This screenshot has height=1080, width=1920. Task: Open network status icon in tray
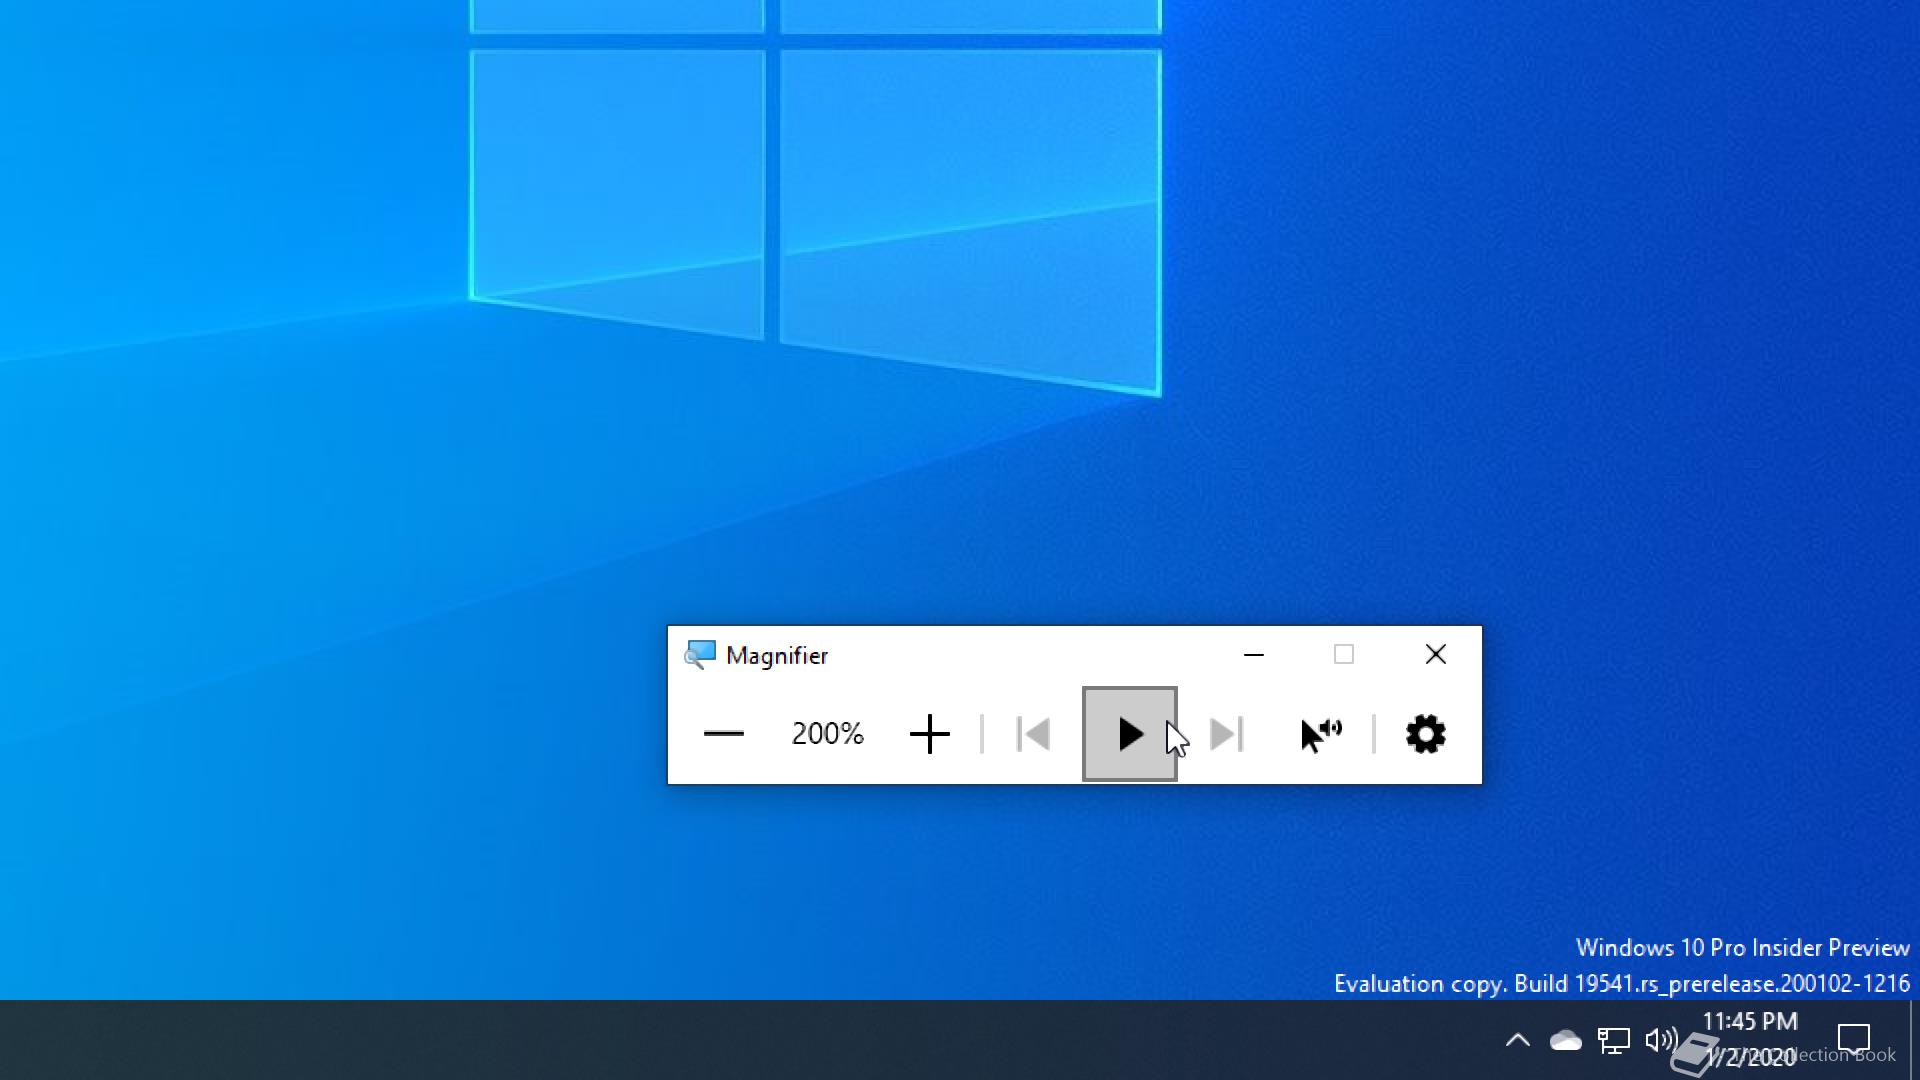(1613, 1041)
